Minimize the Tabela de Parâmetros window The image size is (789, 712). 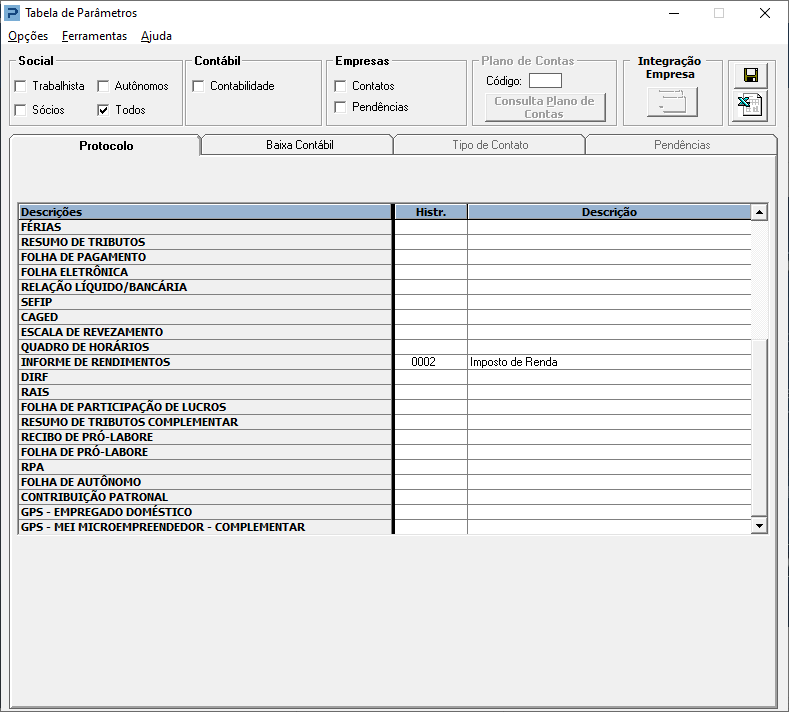pos(674,13)
